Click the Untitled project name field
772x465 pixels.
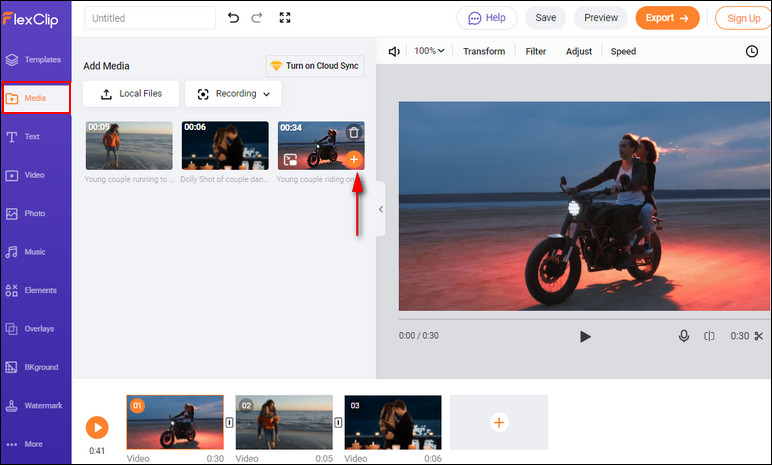[150, 18]
